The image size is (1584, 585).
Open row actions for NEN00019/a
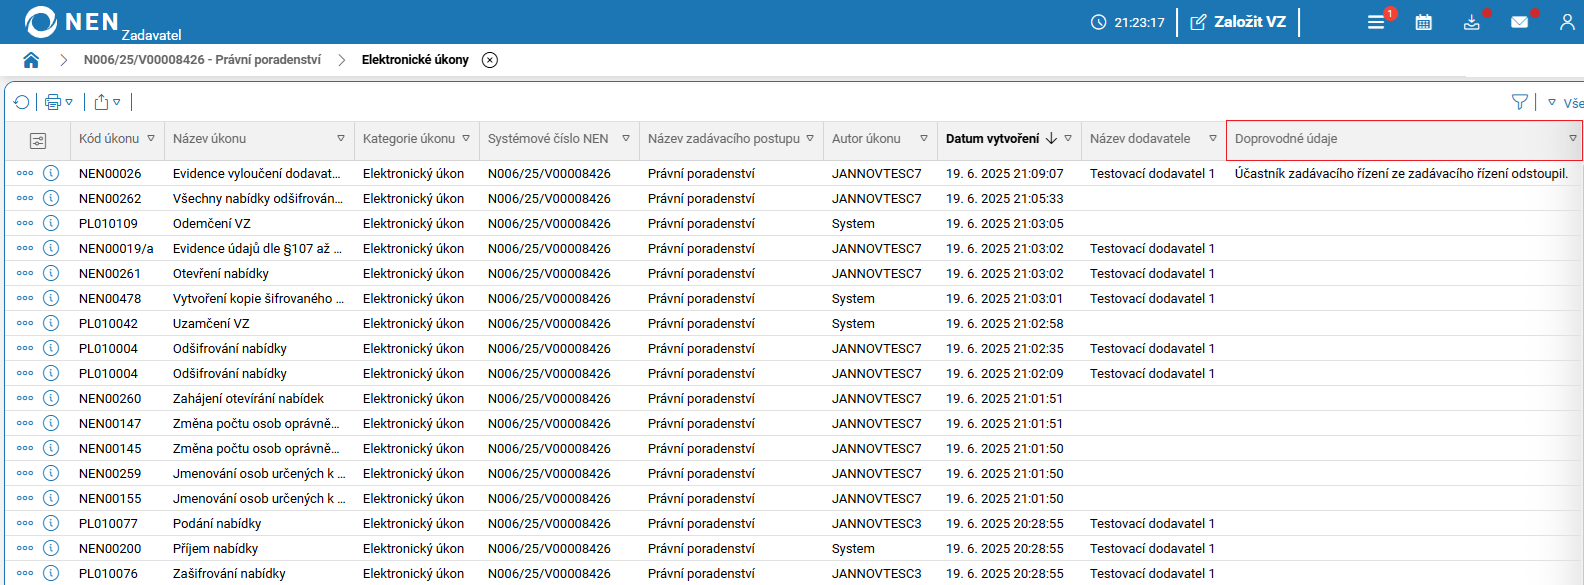tap(25, 248)
